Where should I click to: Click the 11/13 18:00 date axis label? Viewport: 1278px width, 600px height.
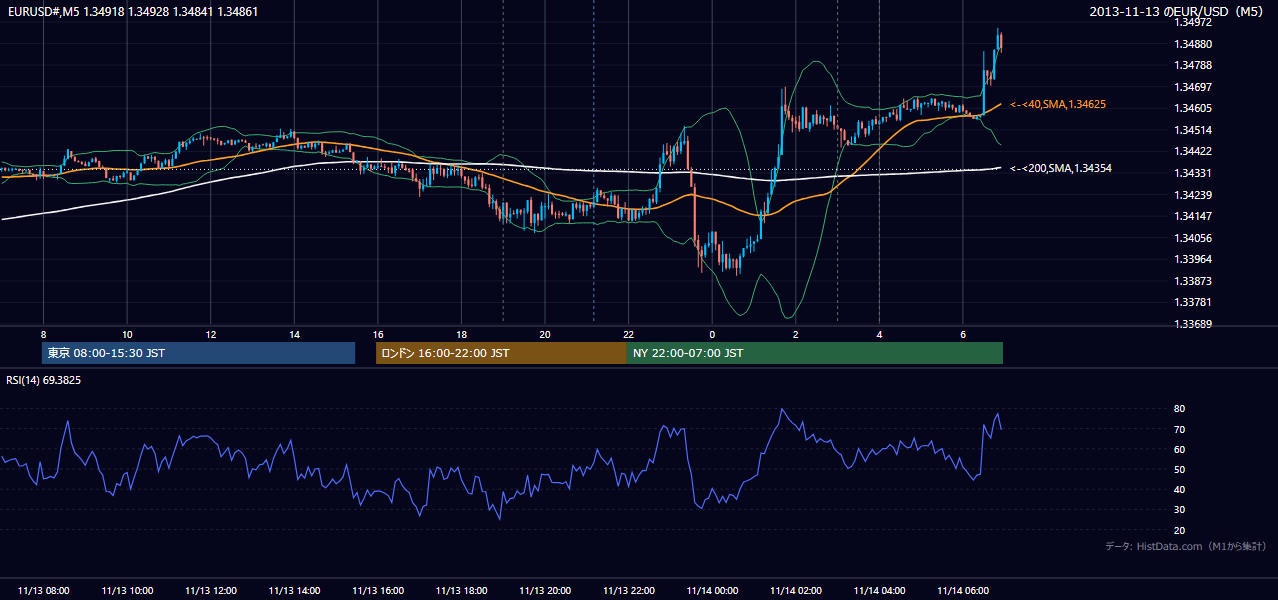pos(461,591)
